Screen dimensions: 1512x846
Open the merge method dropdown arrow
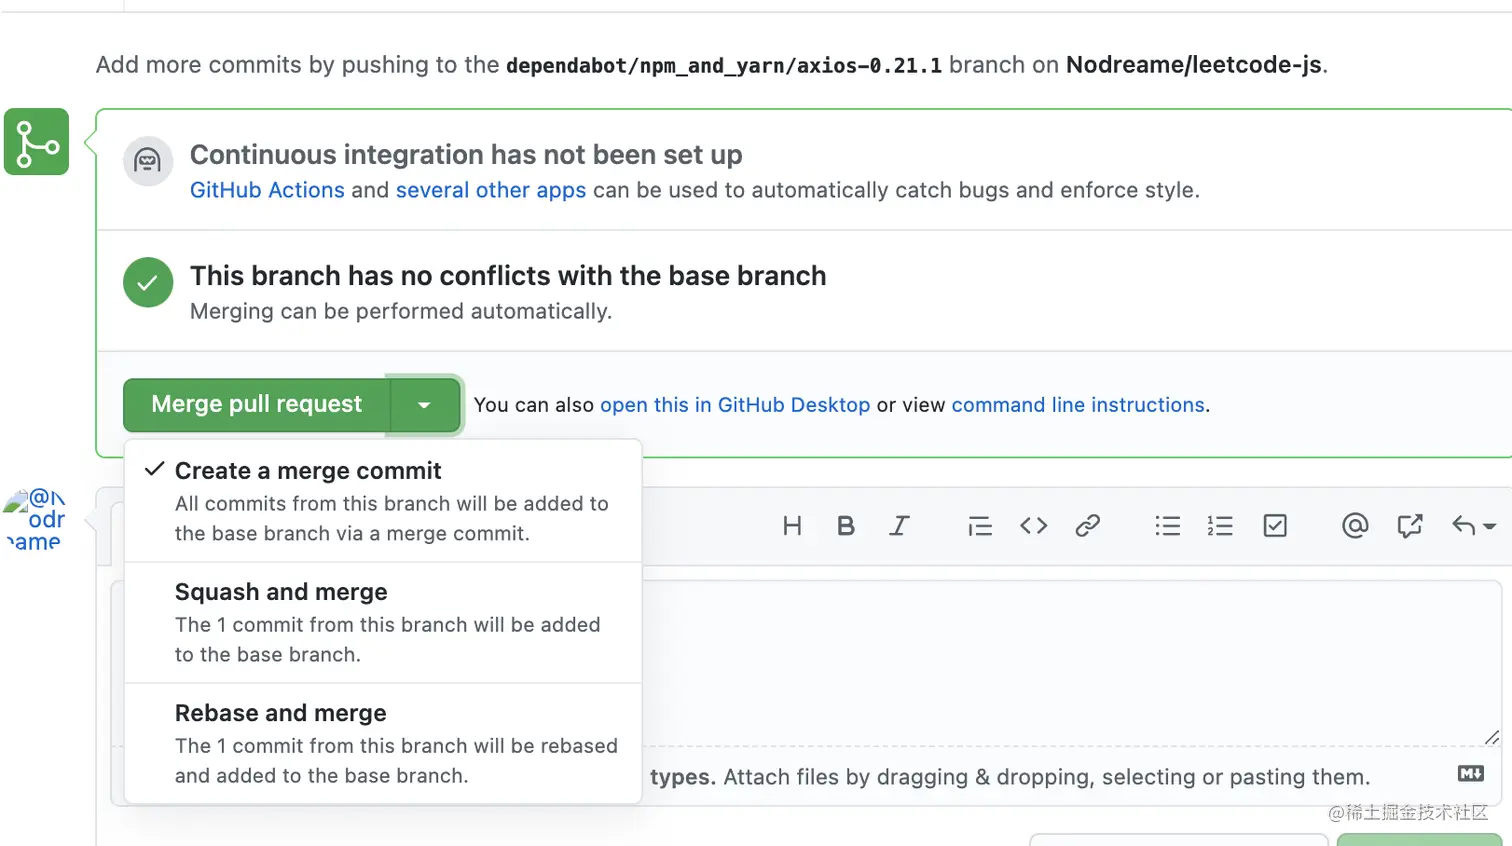[424, 405]
